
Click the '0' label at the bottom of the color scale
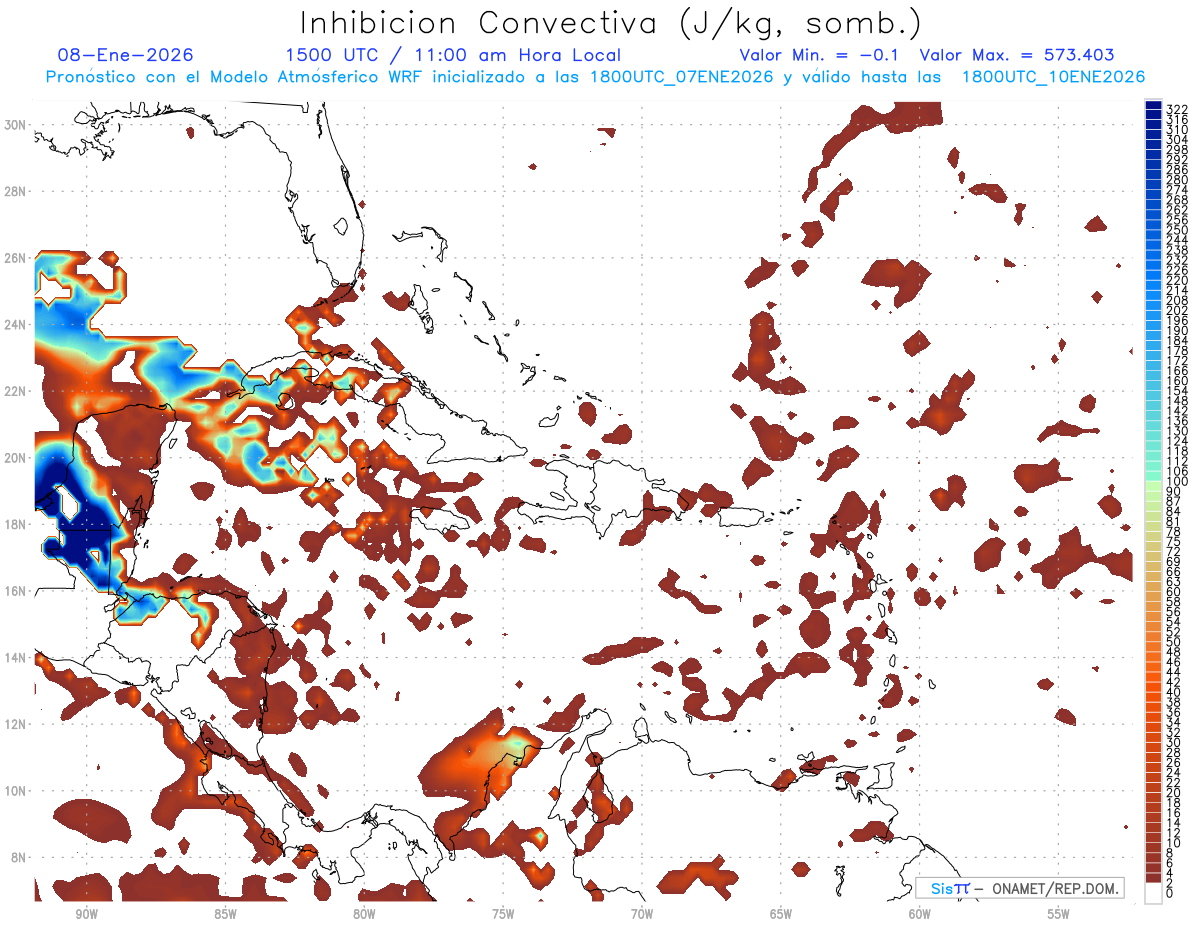tap(1170, 893)
